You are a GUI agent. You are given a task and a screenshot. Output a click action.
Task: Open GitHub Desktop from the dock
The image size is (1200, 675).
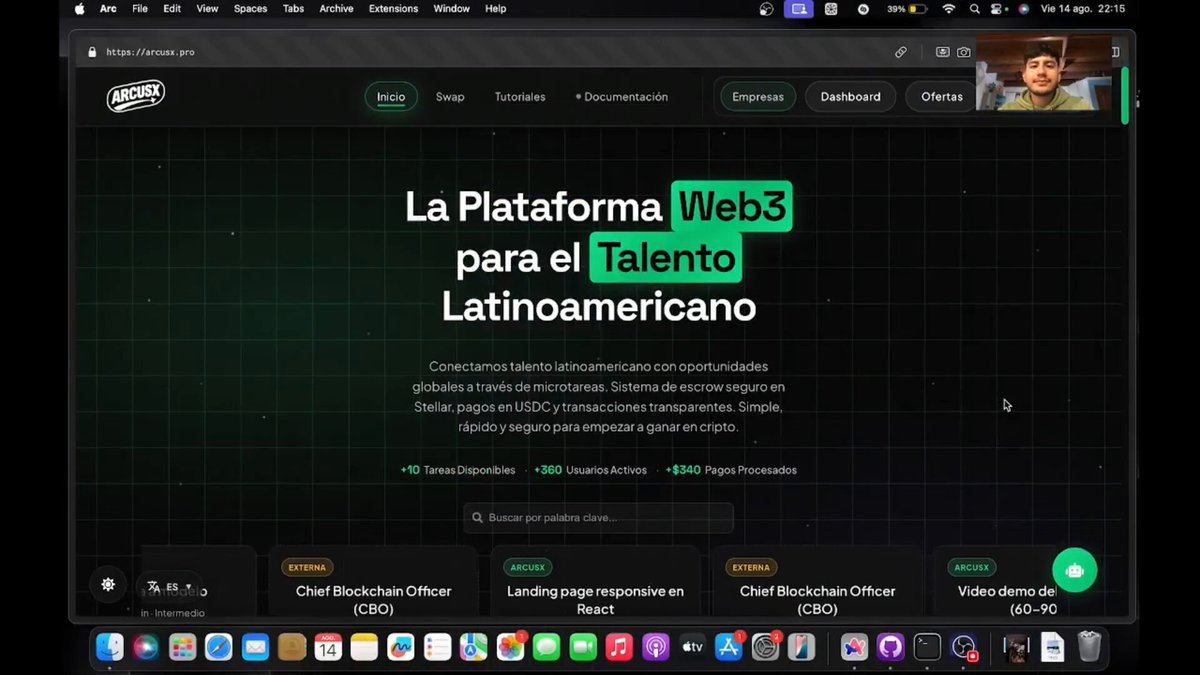click(890, 647)
